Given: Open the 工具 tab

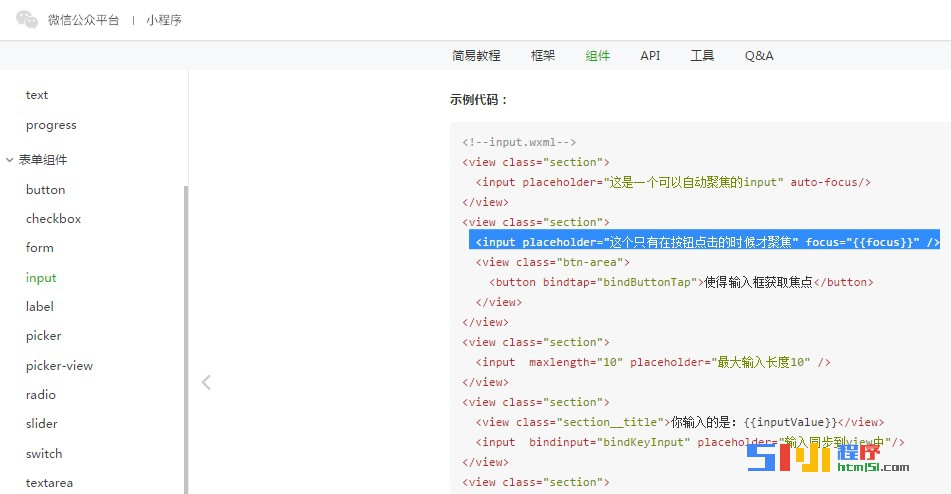Looking at the screenshot, I should [702, 56].
